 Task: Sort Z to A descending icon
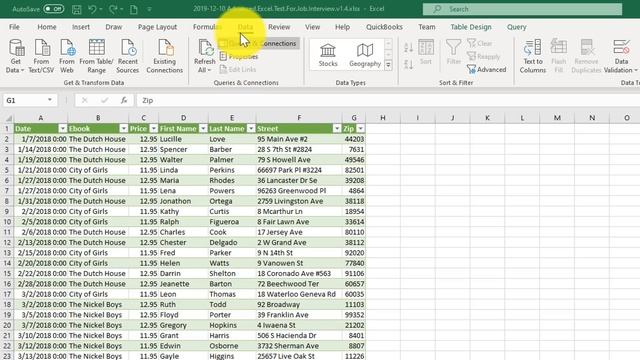[x=409, y=64]
